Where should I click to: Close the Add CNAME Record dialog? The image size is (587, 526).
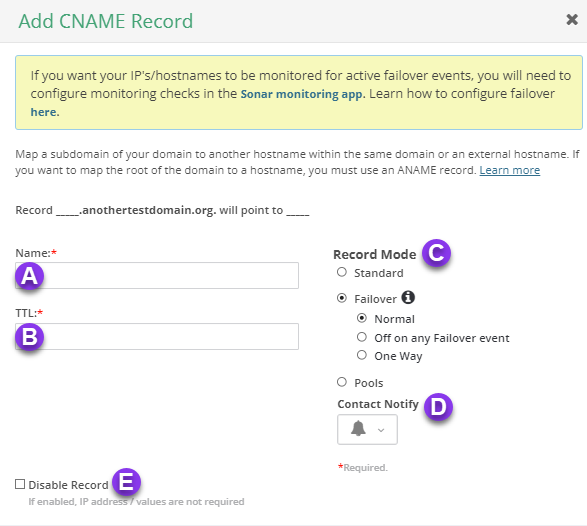572,19
